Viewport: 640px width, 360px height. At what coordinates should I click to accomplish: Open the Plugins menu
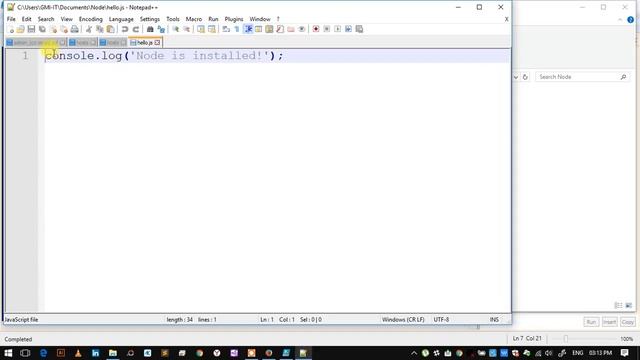(x=234, y=19)
